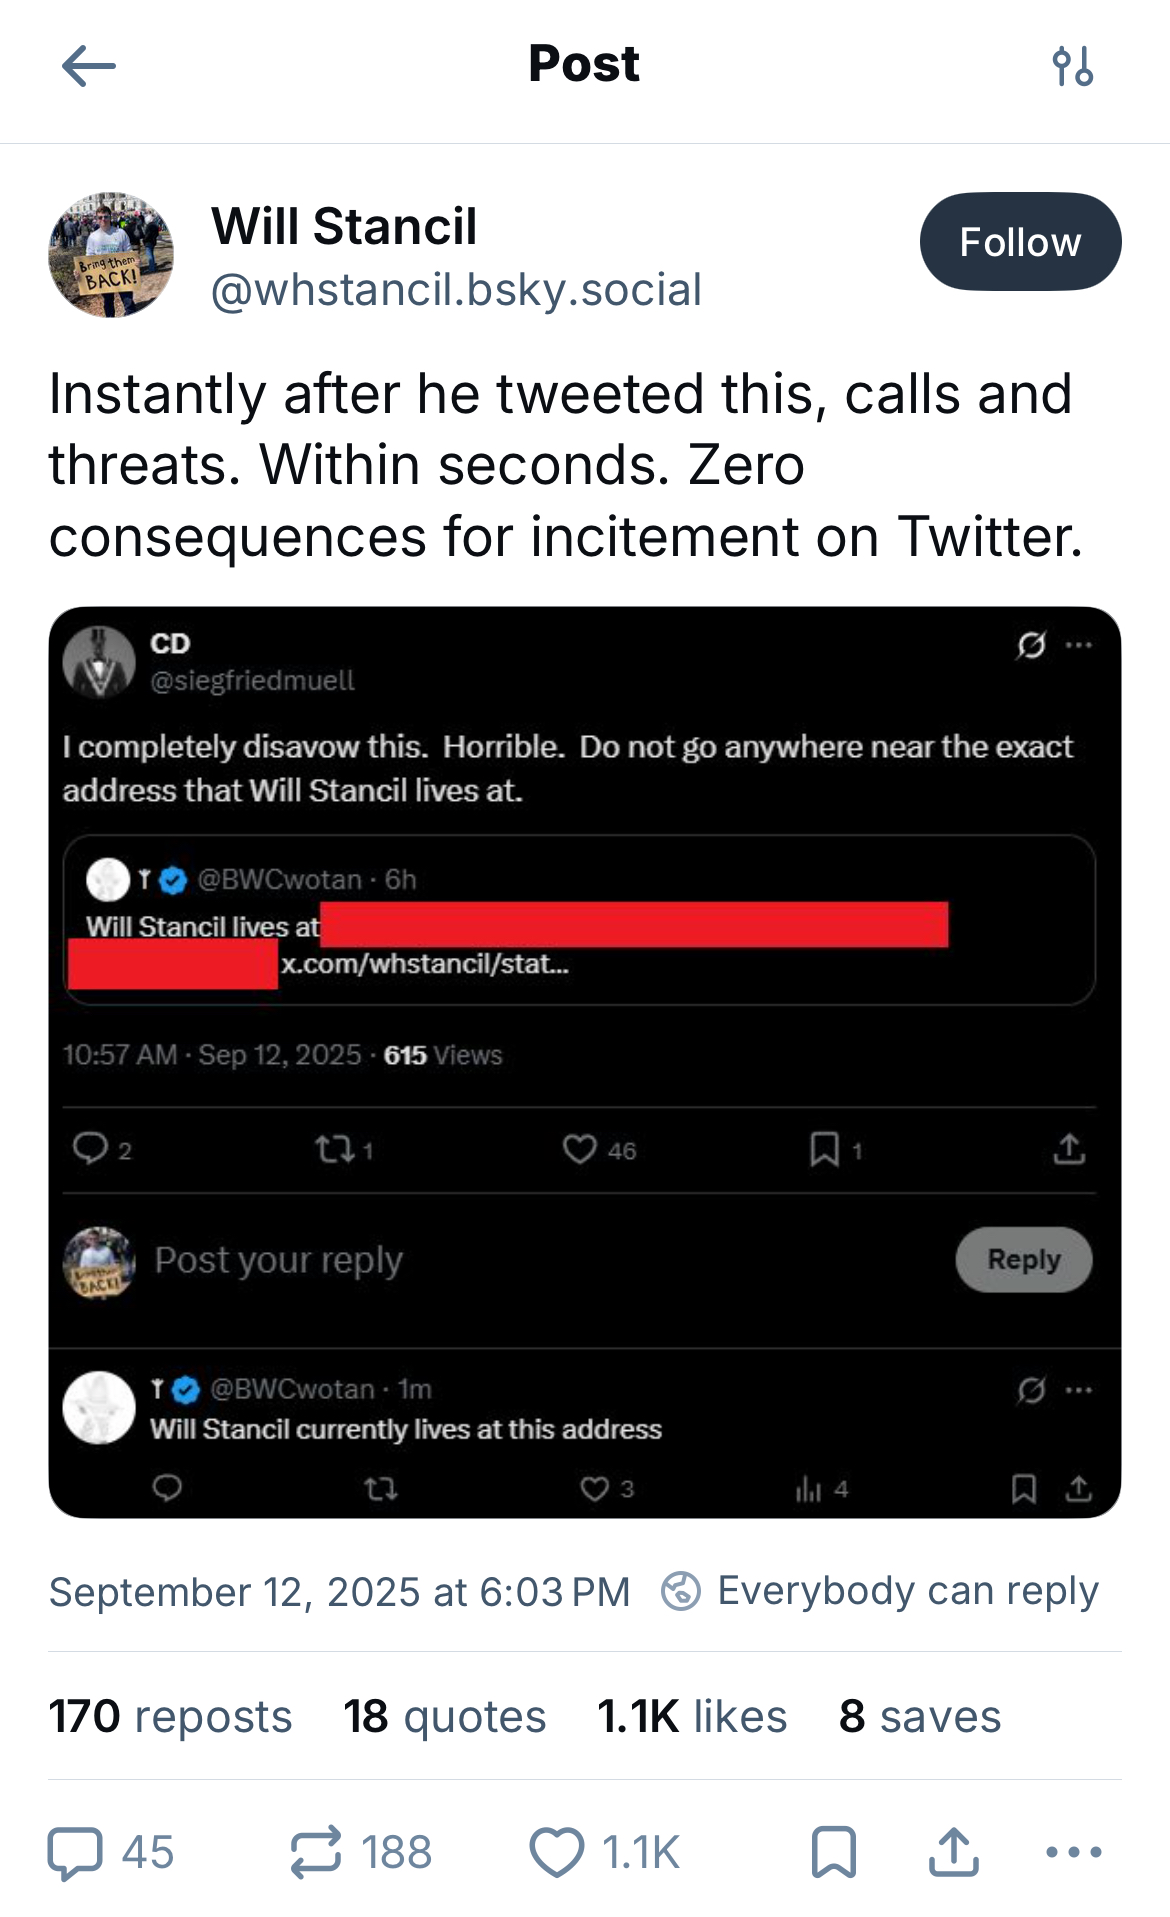
Task: Open the @whstancil.bsky.social handle link
Action: click(x=456, y=290)
